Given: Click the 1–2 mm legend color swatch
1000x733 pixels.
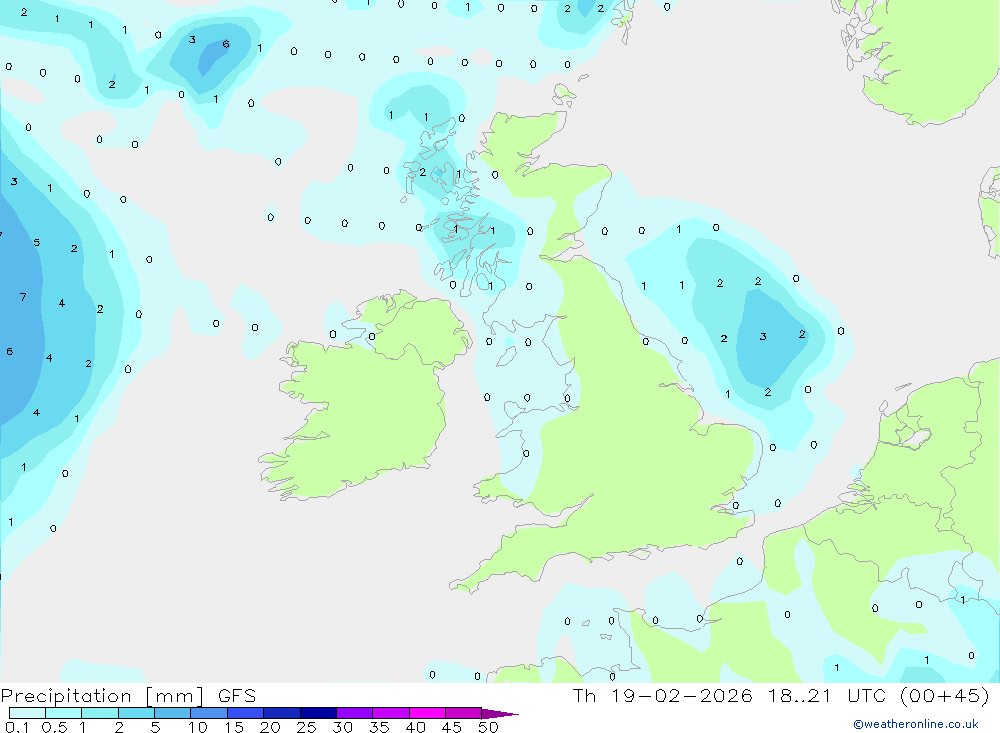Looking at the screenshot, I should (x=99, y=713).
